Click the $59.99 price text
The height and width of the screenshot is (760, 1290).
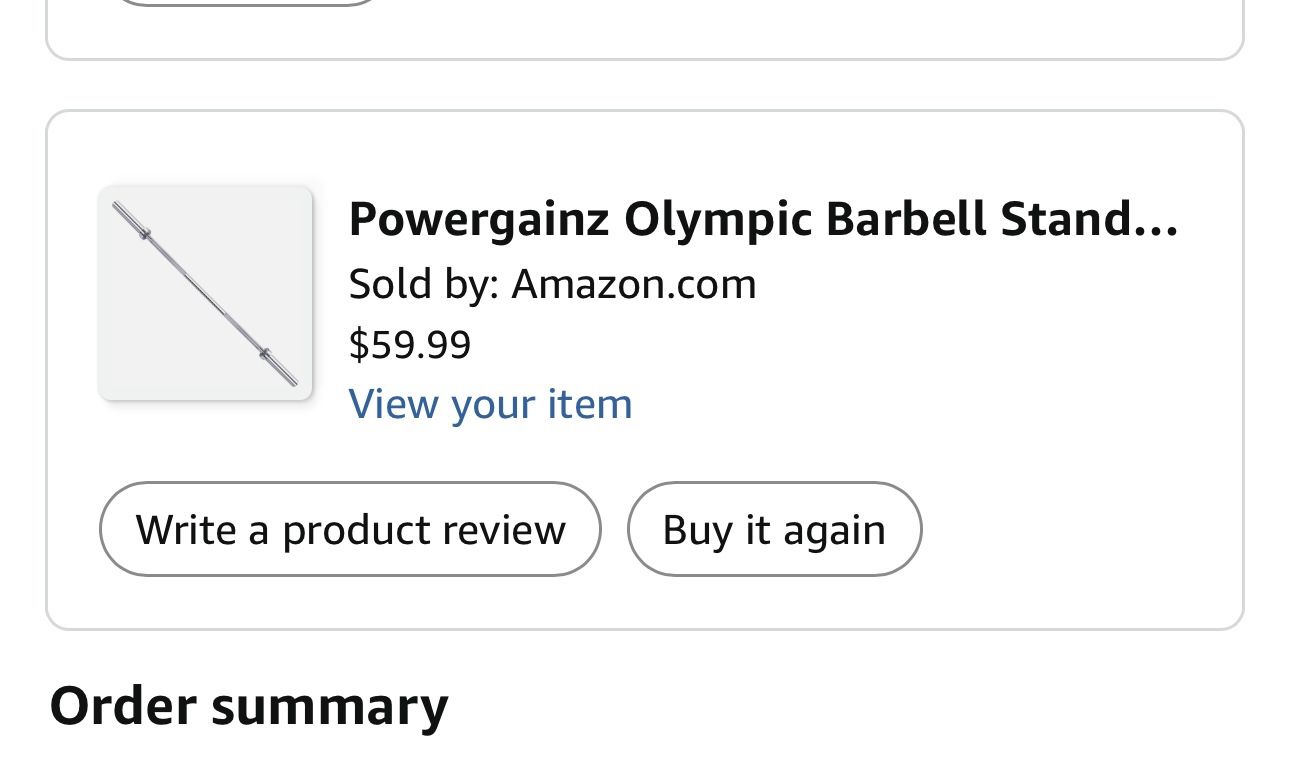[409, 345]
